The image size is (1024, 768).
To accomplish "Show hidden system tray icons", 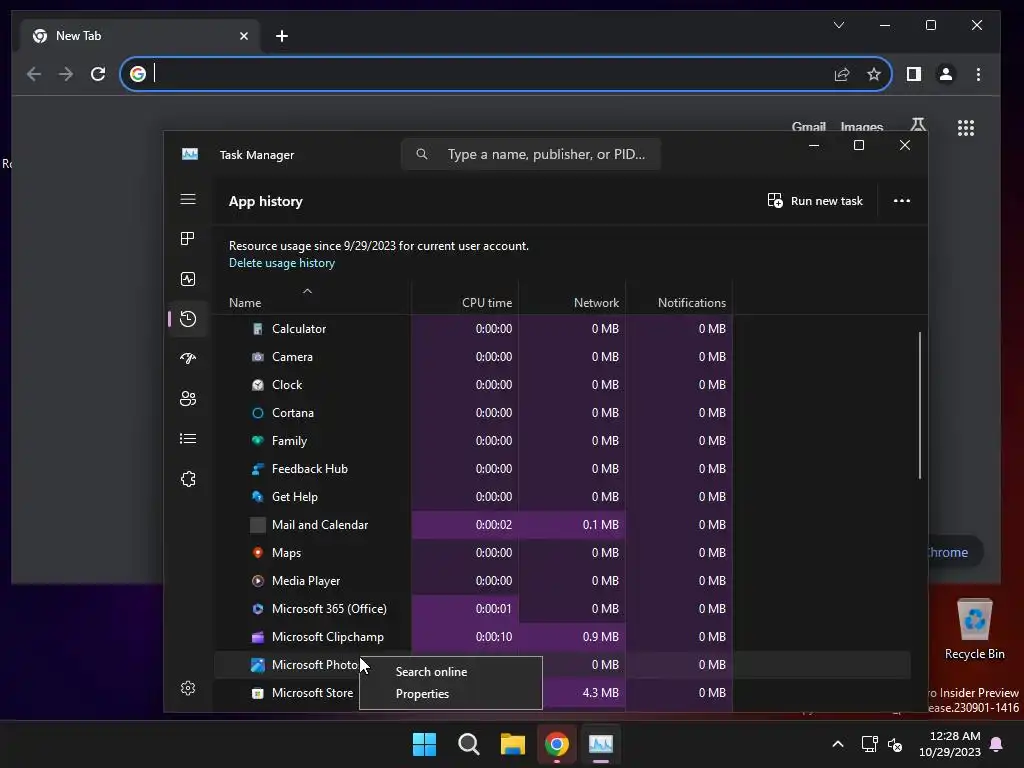I will click(x=838, y=744).
